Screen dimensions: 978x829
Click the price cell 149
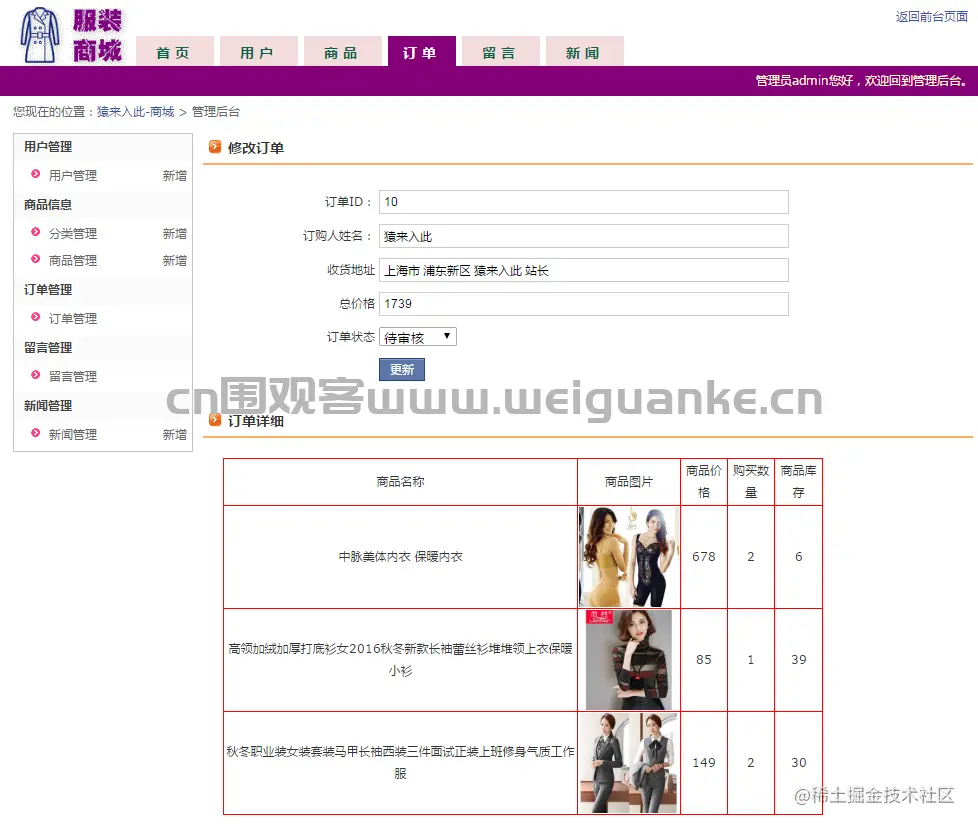704,762
